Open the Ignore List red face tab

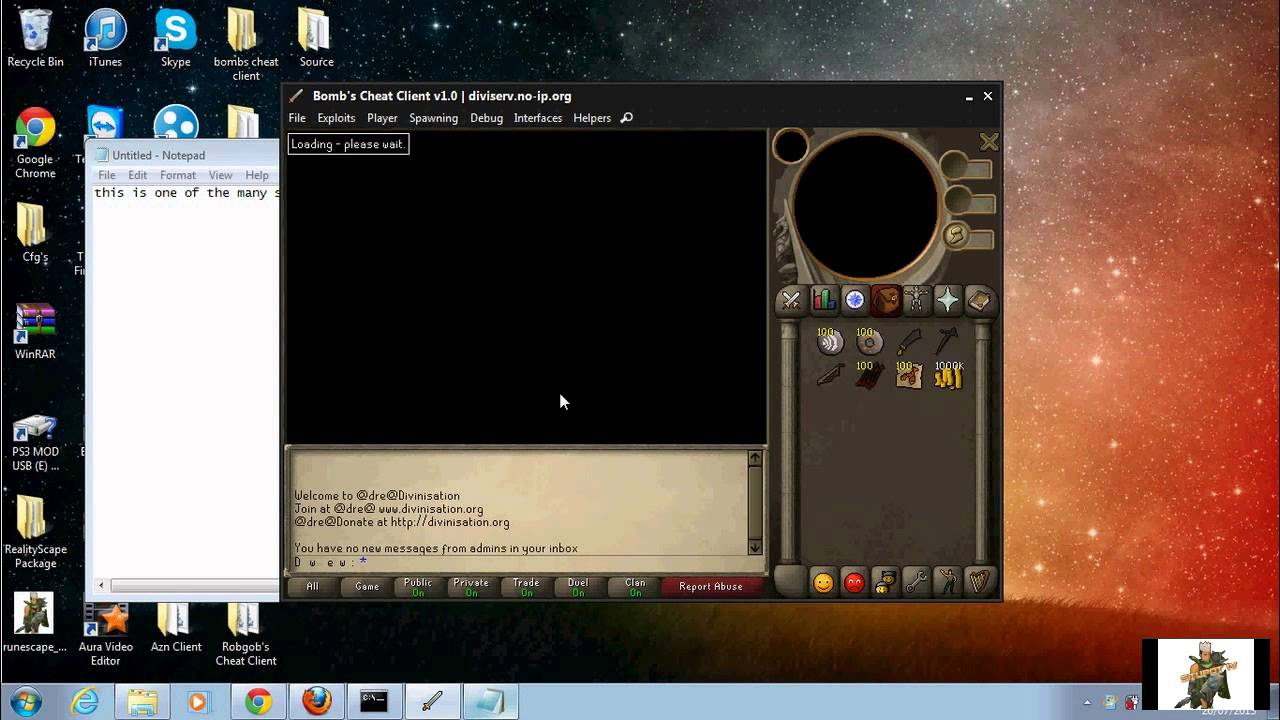(x=854, y=582)
